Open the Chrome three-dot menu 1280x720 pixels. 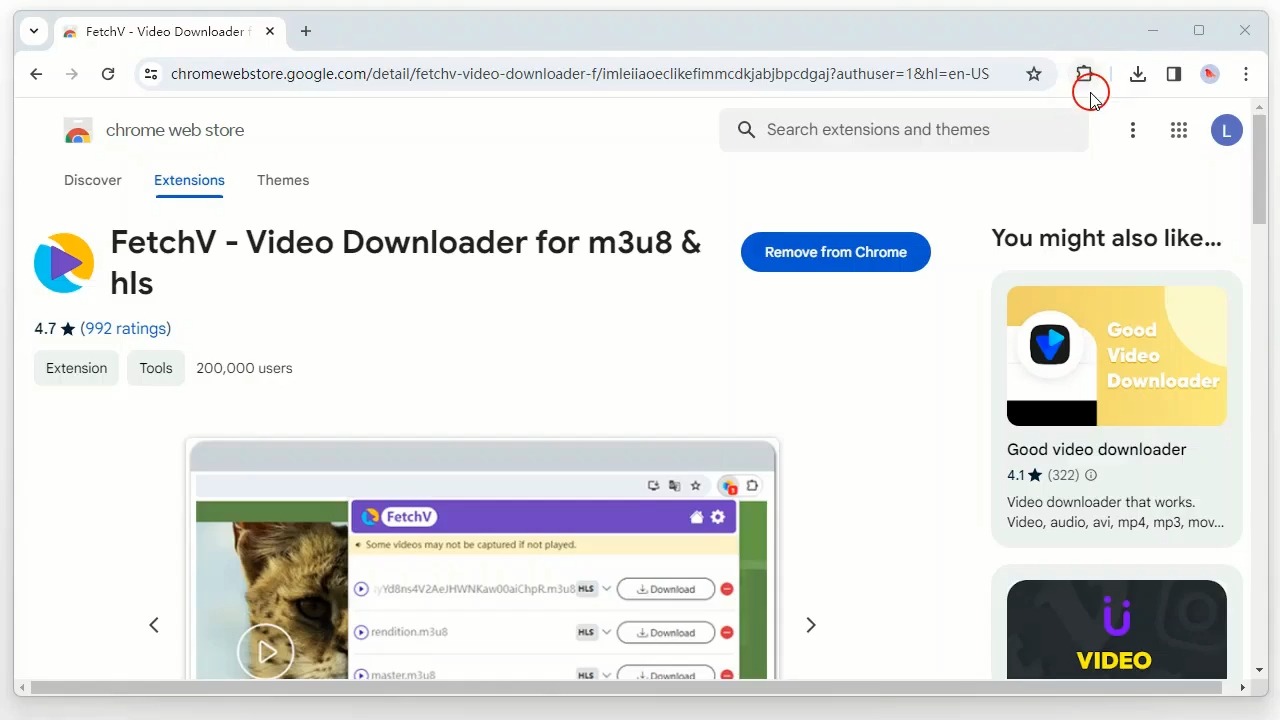pyautogui.click(x=1246, y=74)
